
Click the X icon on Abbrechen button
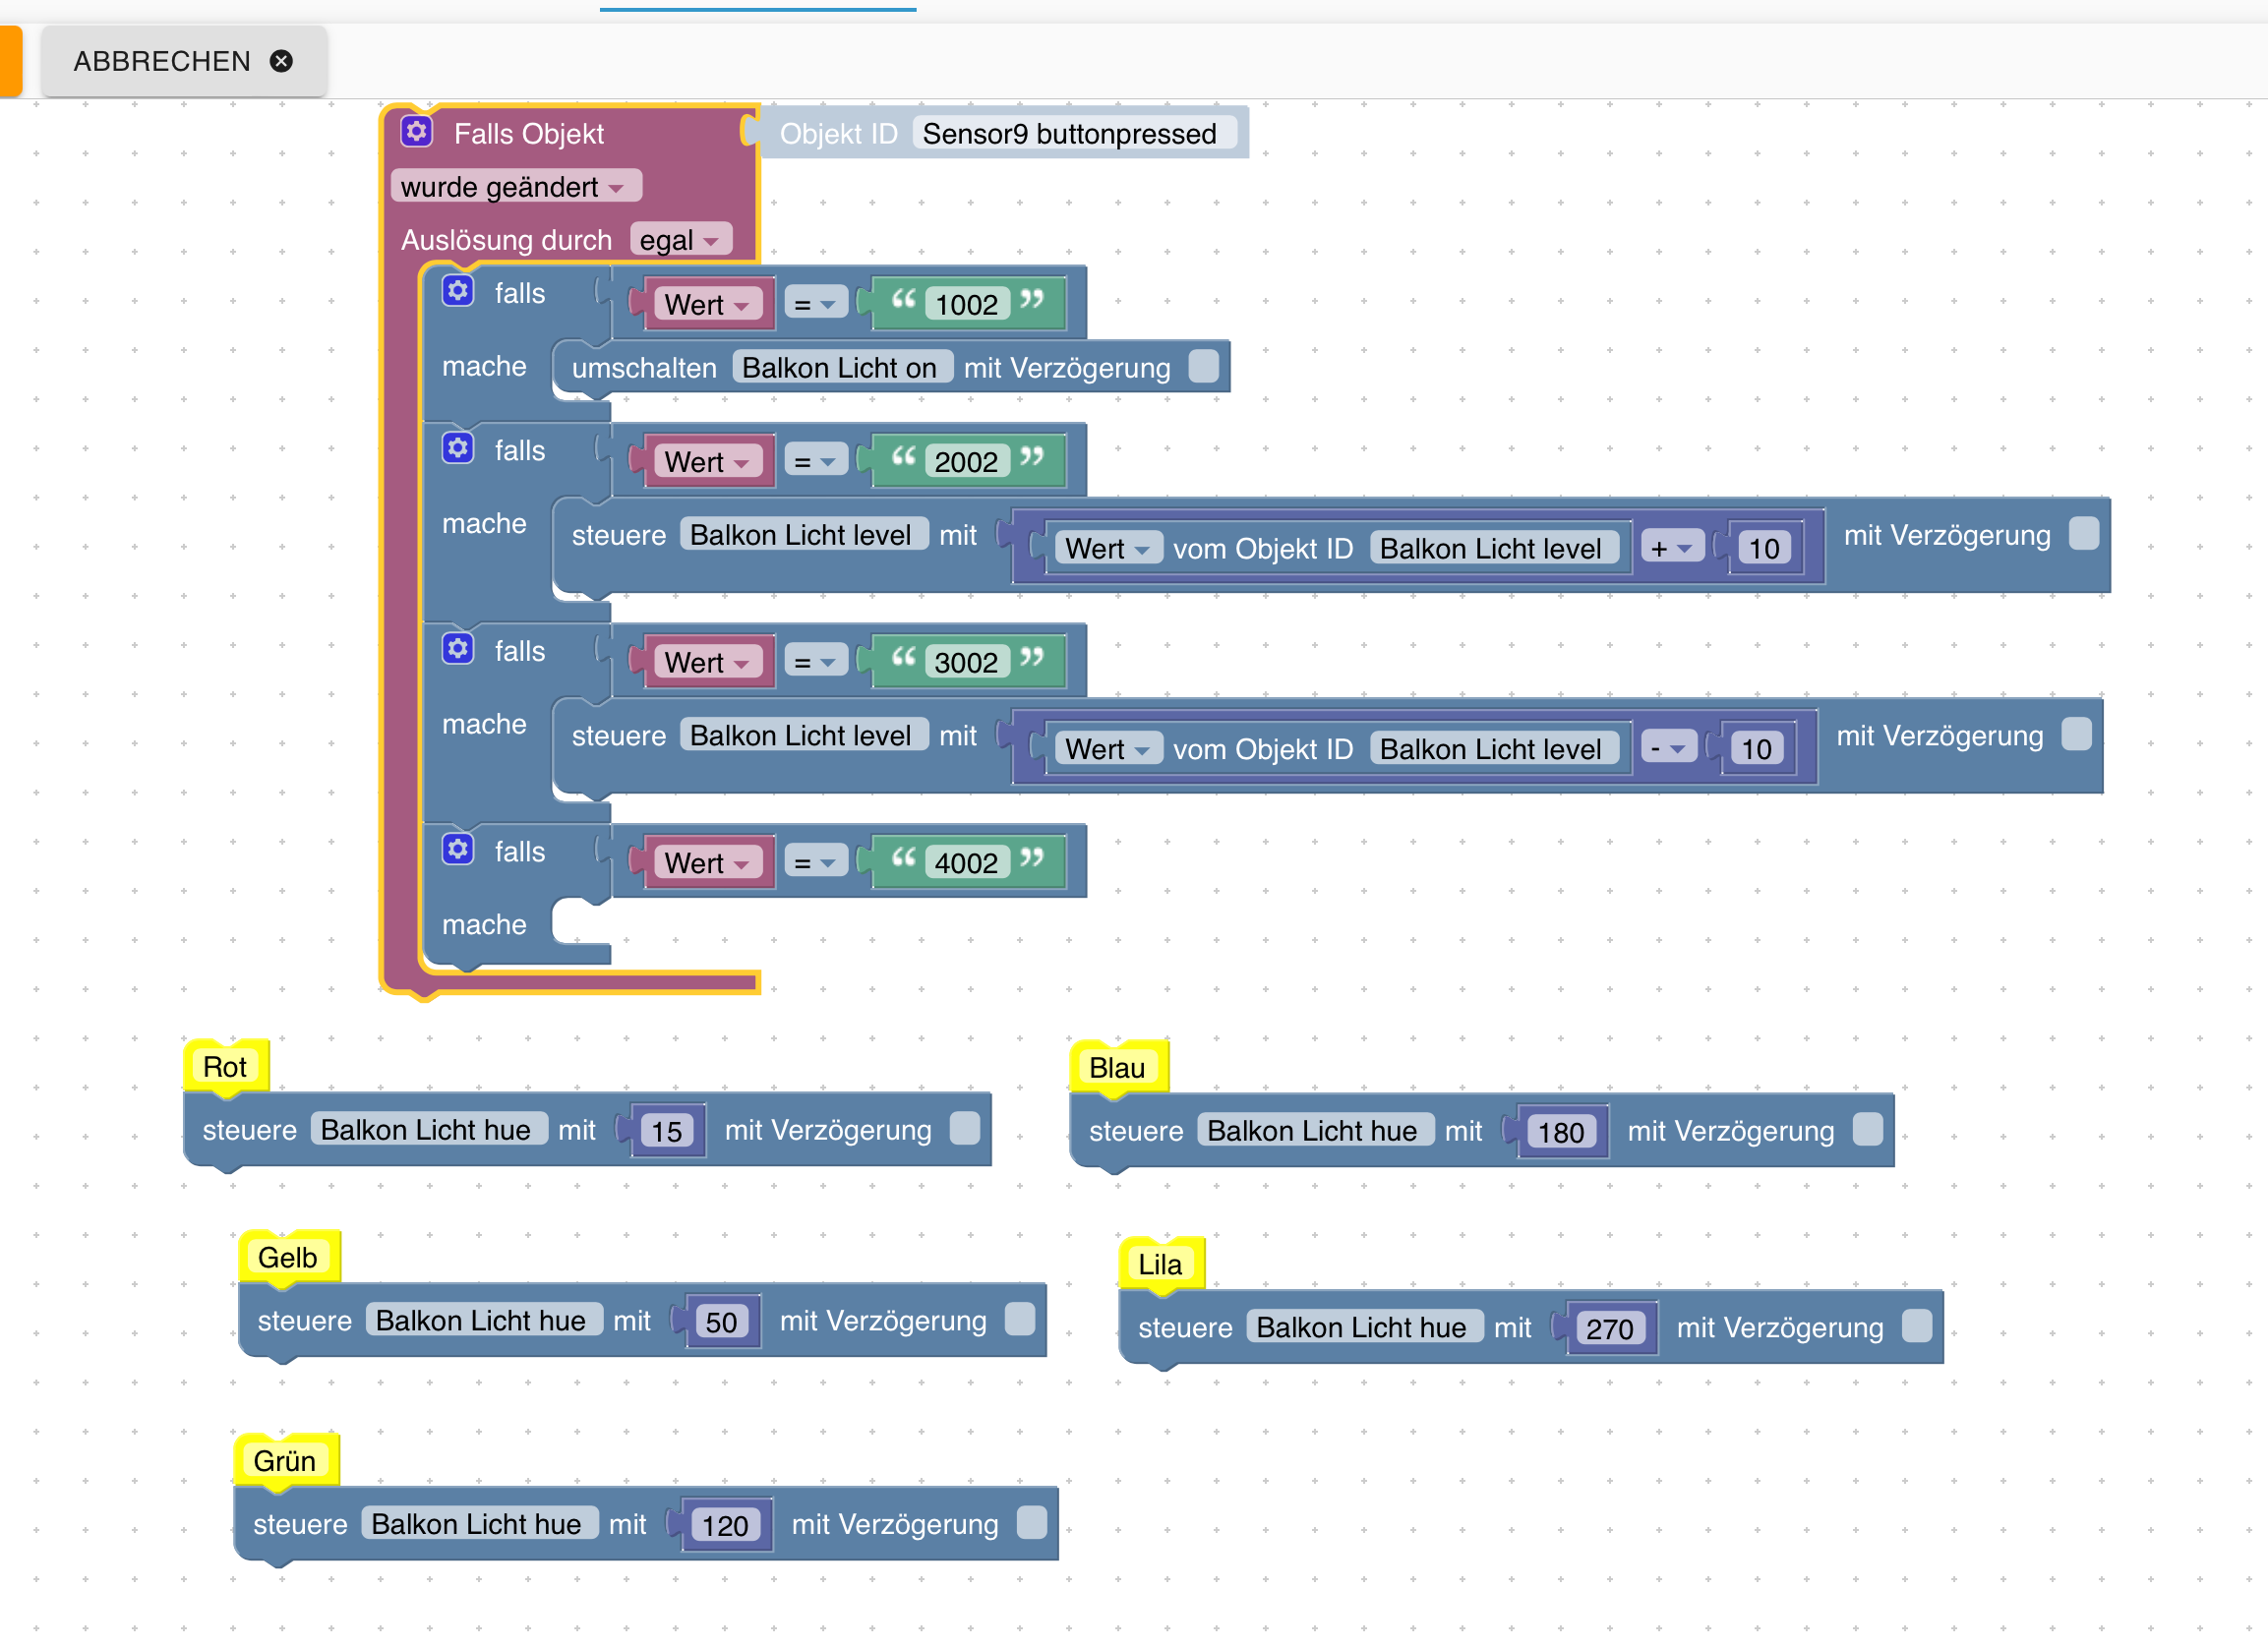(282, 61)
